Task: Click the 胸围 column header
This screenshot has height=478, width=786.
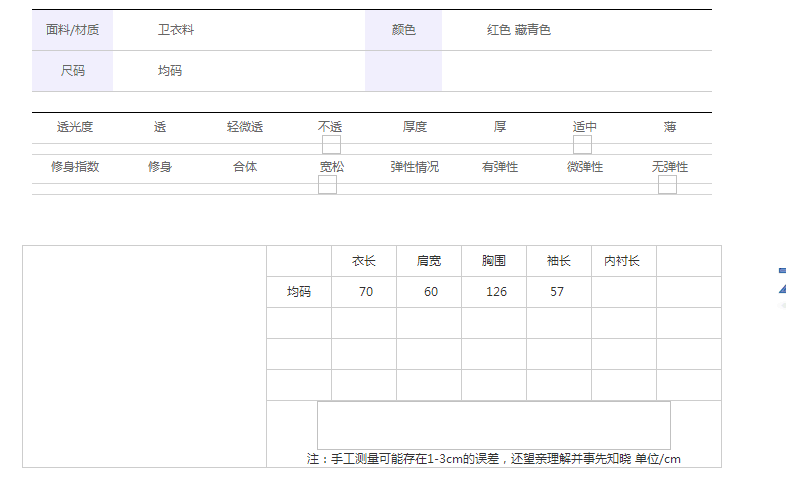Action: pyautogui.click(x=494, y=261)
